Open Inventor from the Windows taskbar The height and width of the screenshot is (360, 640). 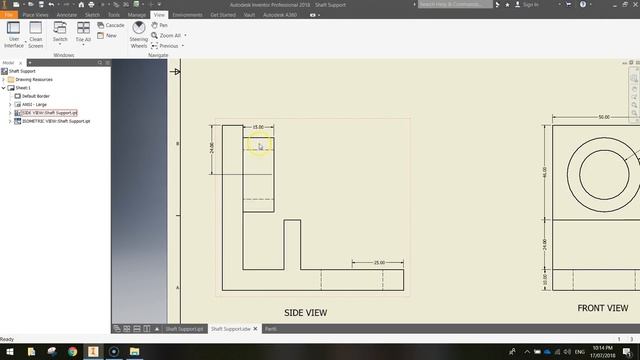(93, 351)
